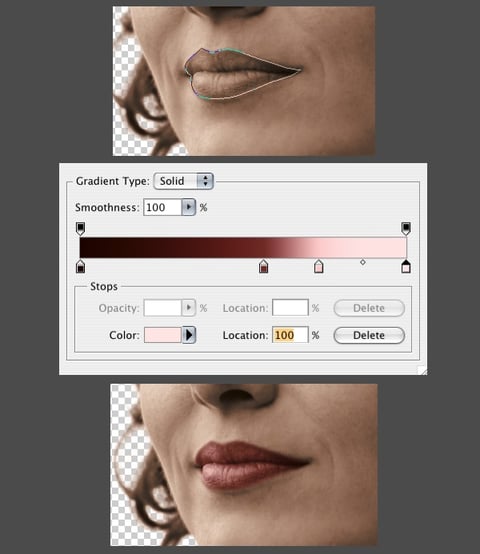Screen dimensions: 480x554
Task: Select the maroon color stop below gradient
Action: (x=263, y=267)
